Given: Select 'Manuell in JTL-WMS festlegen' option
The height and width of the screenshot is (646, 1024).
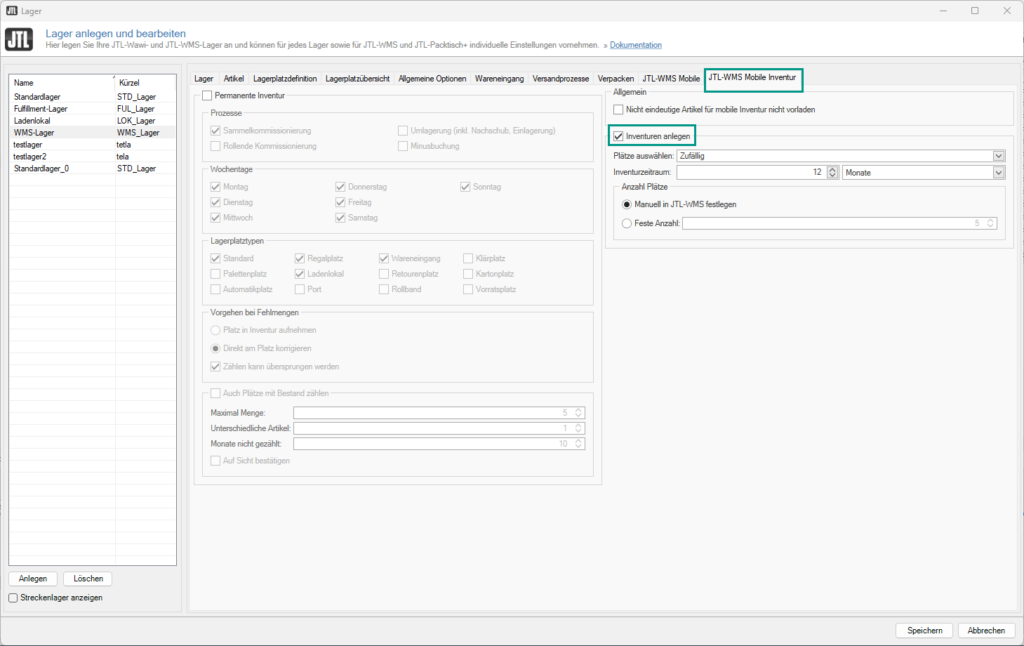Looking at the screenshot, I should tap(627, 204).
